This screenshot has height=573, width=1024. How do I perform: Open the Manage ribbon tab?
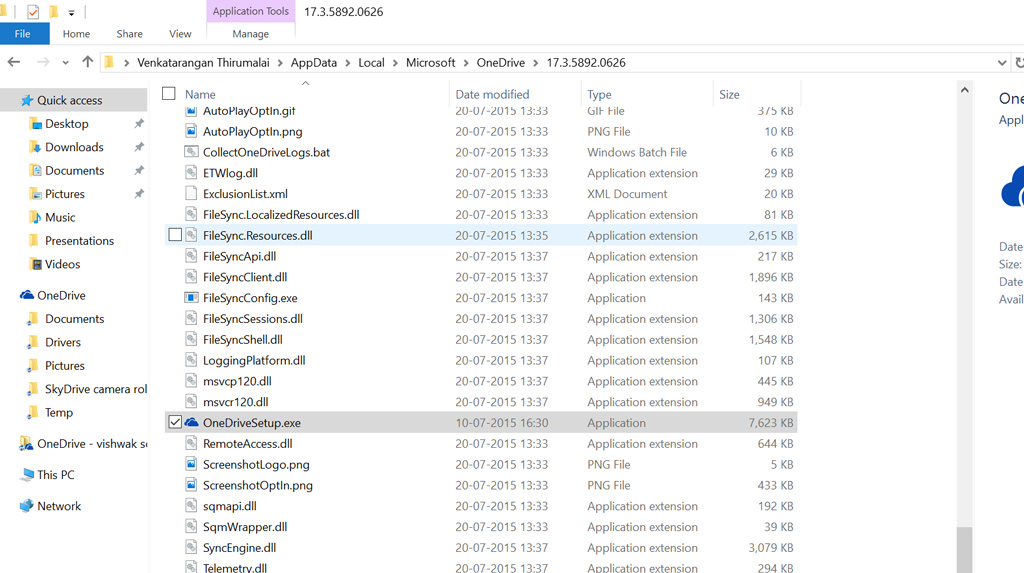pyautogui.click(x=251, y=34)
